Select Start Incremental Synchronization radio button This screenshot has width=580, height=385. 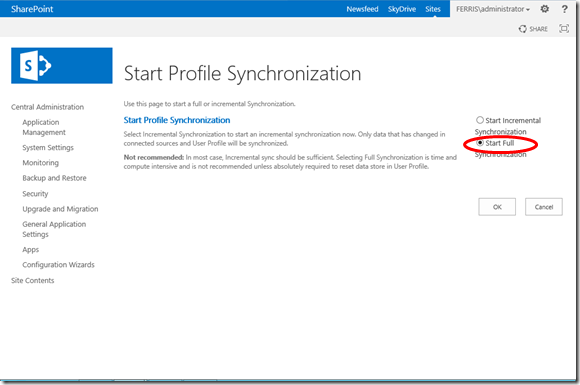tap(480, 120)
